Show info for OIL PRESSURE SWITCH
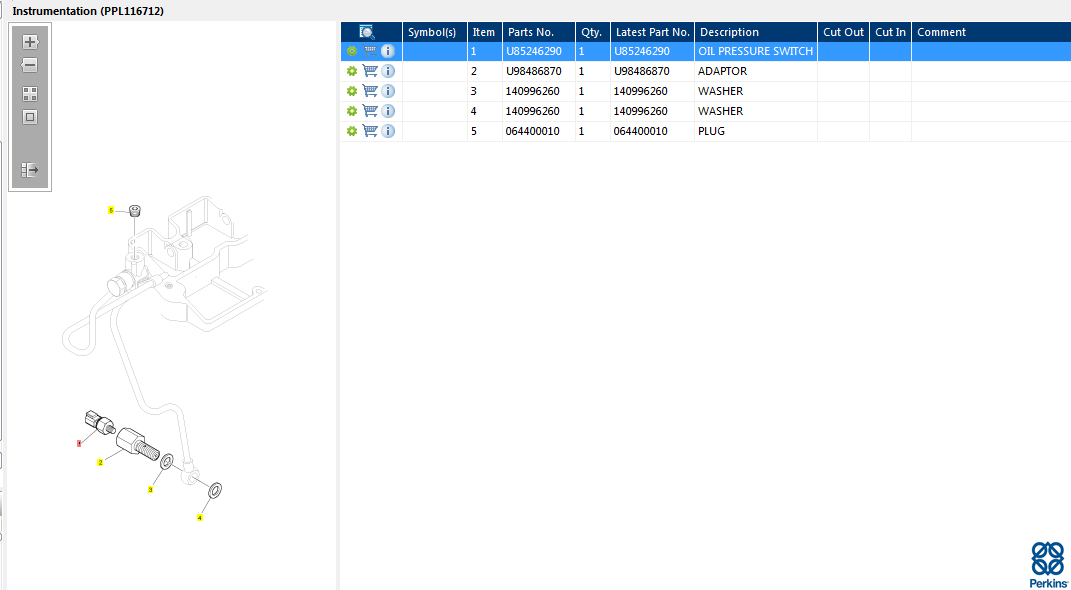This screenshot has height=590, width=1071. 388,51
